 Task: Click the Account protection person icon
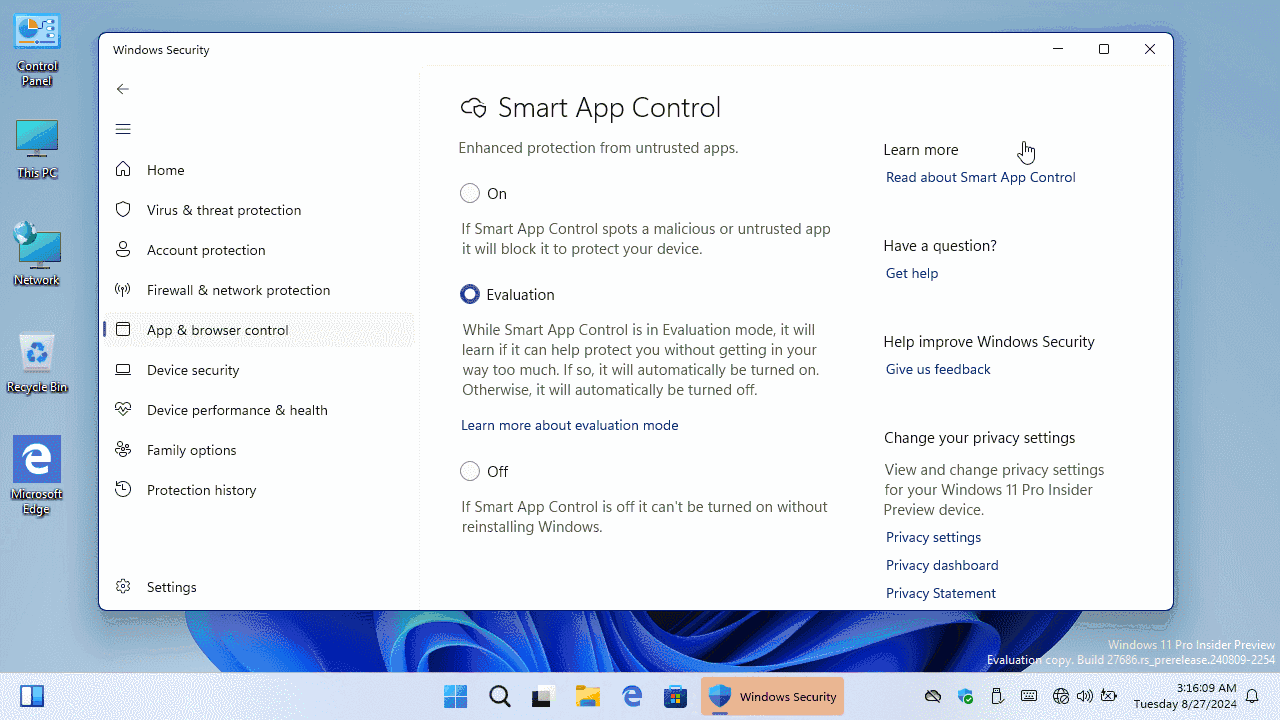[x=123, y=249]
